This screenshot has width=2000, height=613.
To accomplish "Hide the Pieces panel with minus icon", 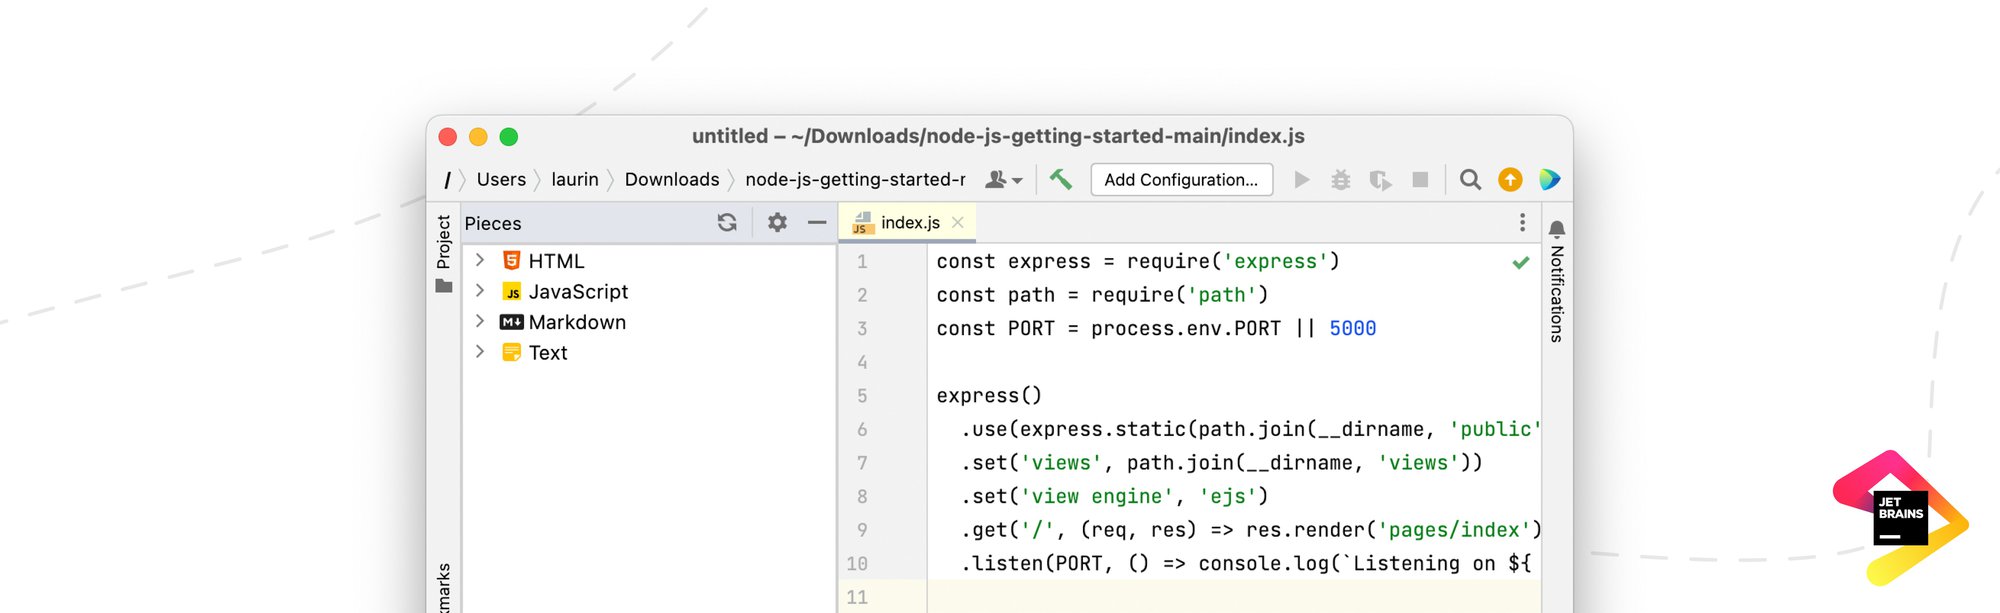I will (817, 223).
